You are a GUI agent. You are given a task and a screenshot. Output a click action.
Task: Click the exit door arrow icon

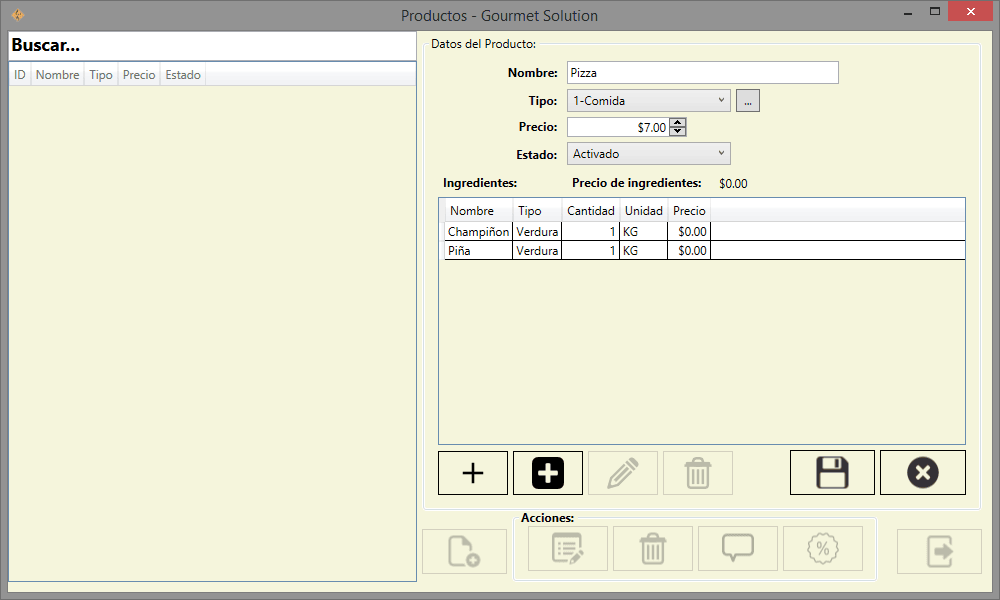coord(939,551)
